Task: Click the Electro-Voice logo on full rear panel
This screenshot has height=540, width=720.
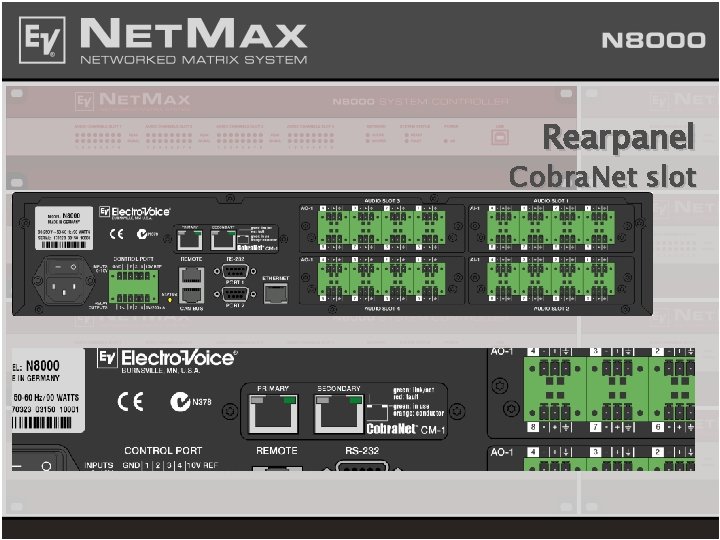Action: 135,212
